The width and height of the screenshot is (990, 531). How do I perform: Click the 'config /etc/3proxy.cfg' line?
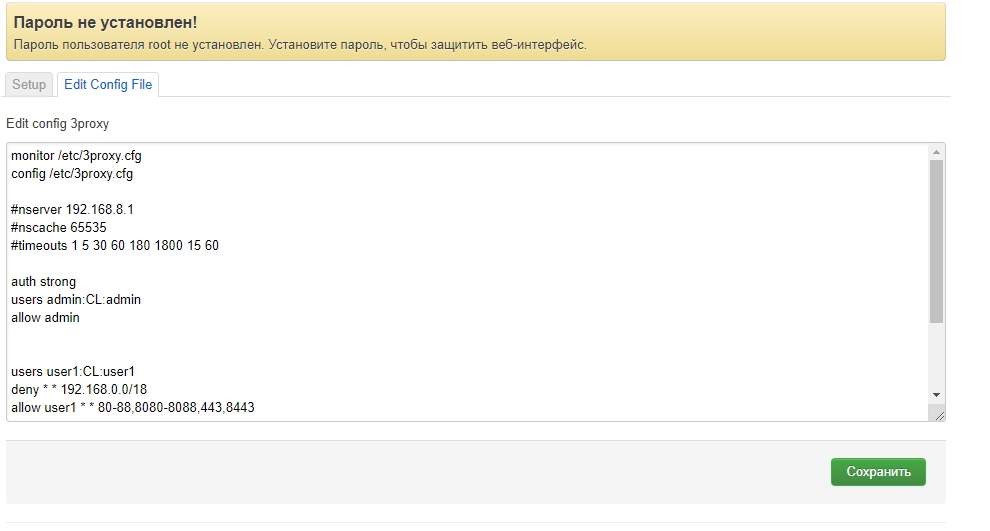pyautogui.click(x=72, y=174)
